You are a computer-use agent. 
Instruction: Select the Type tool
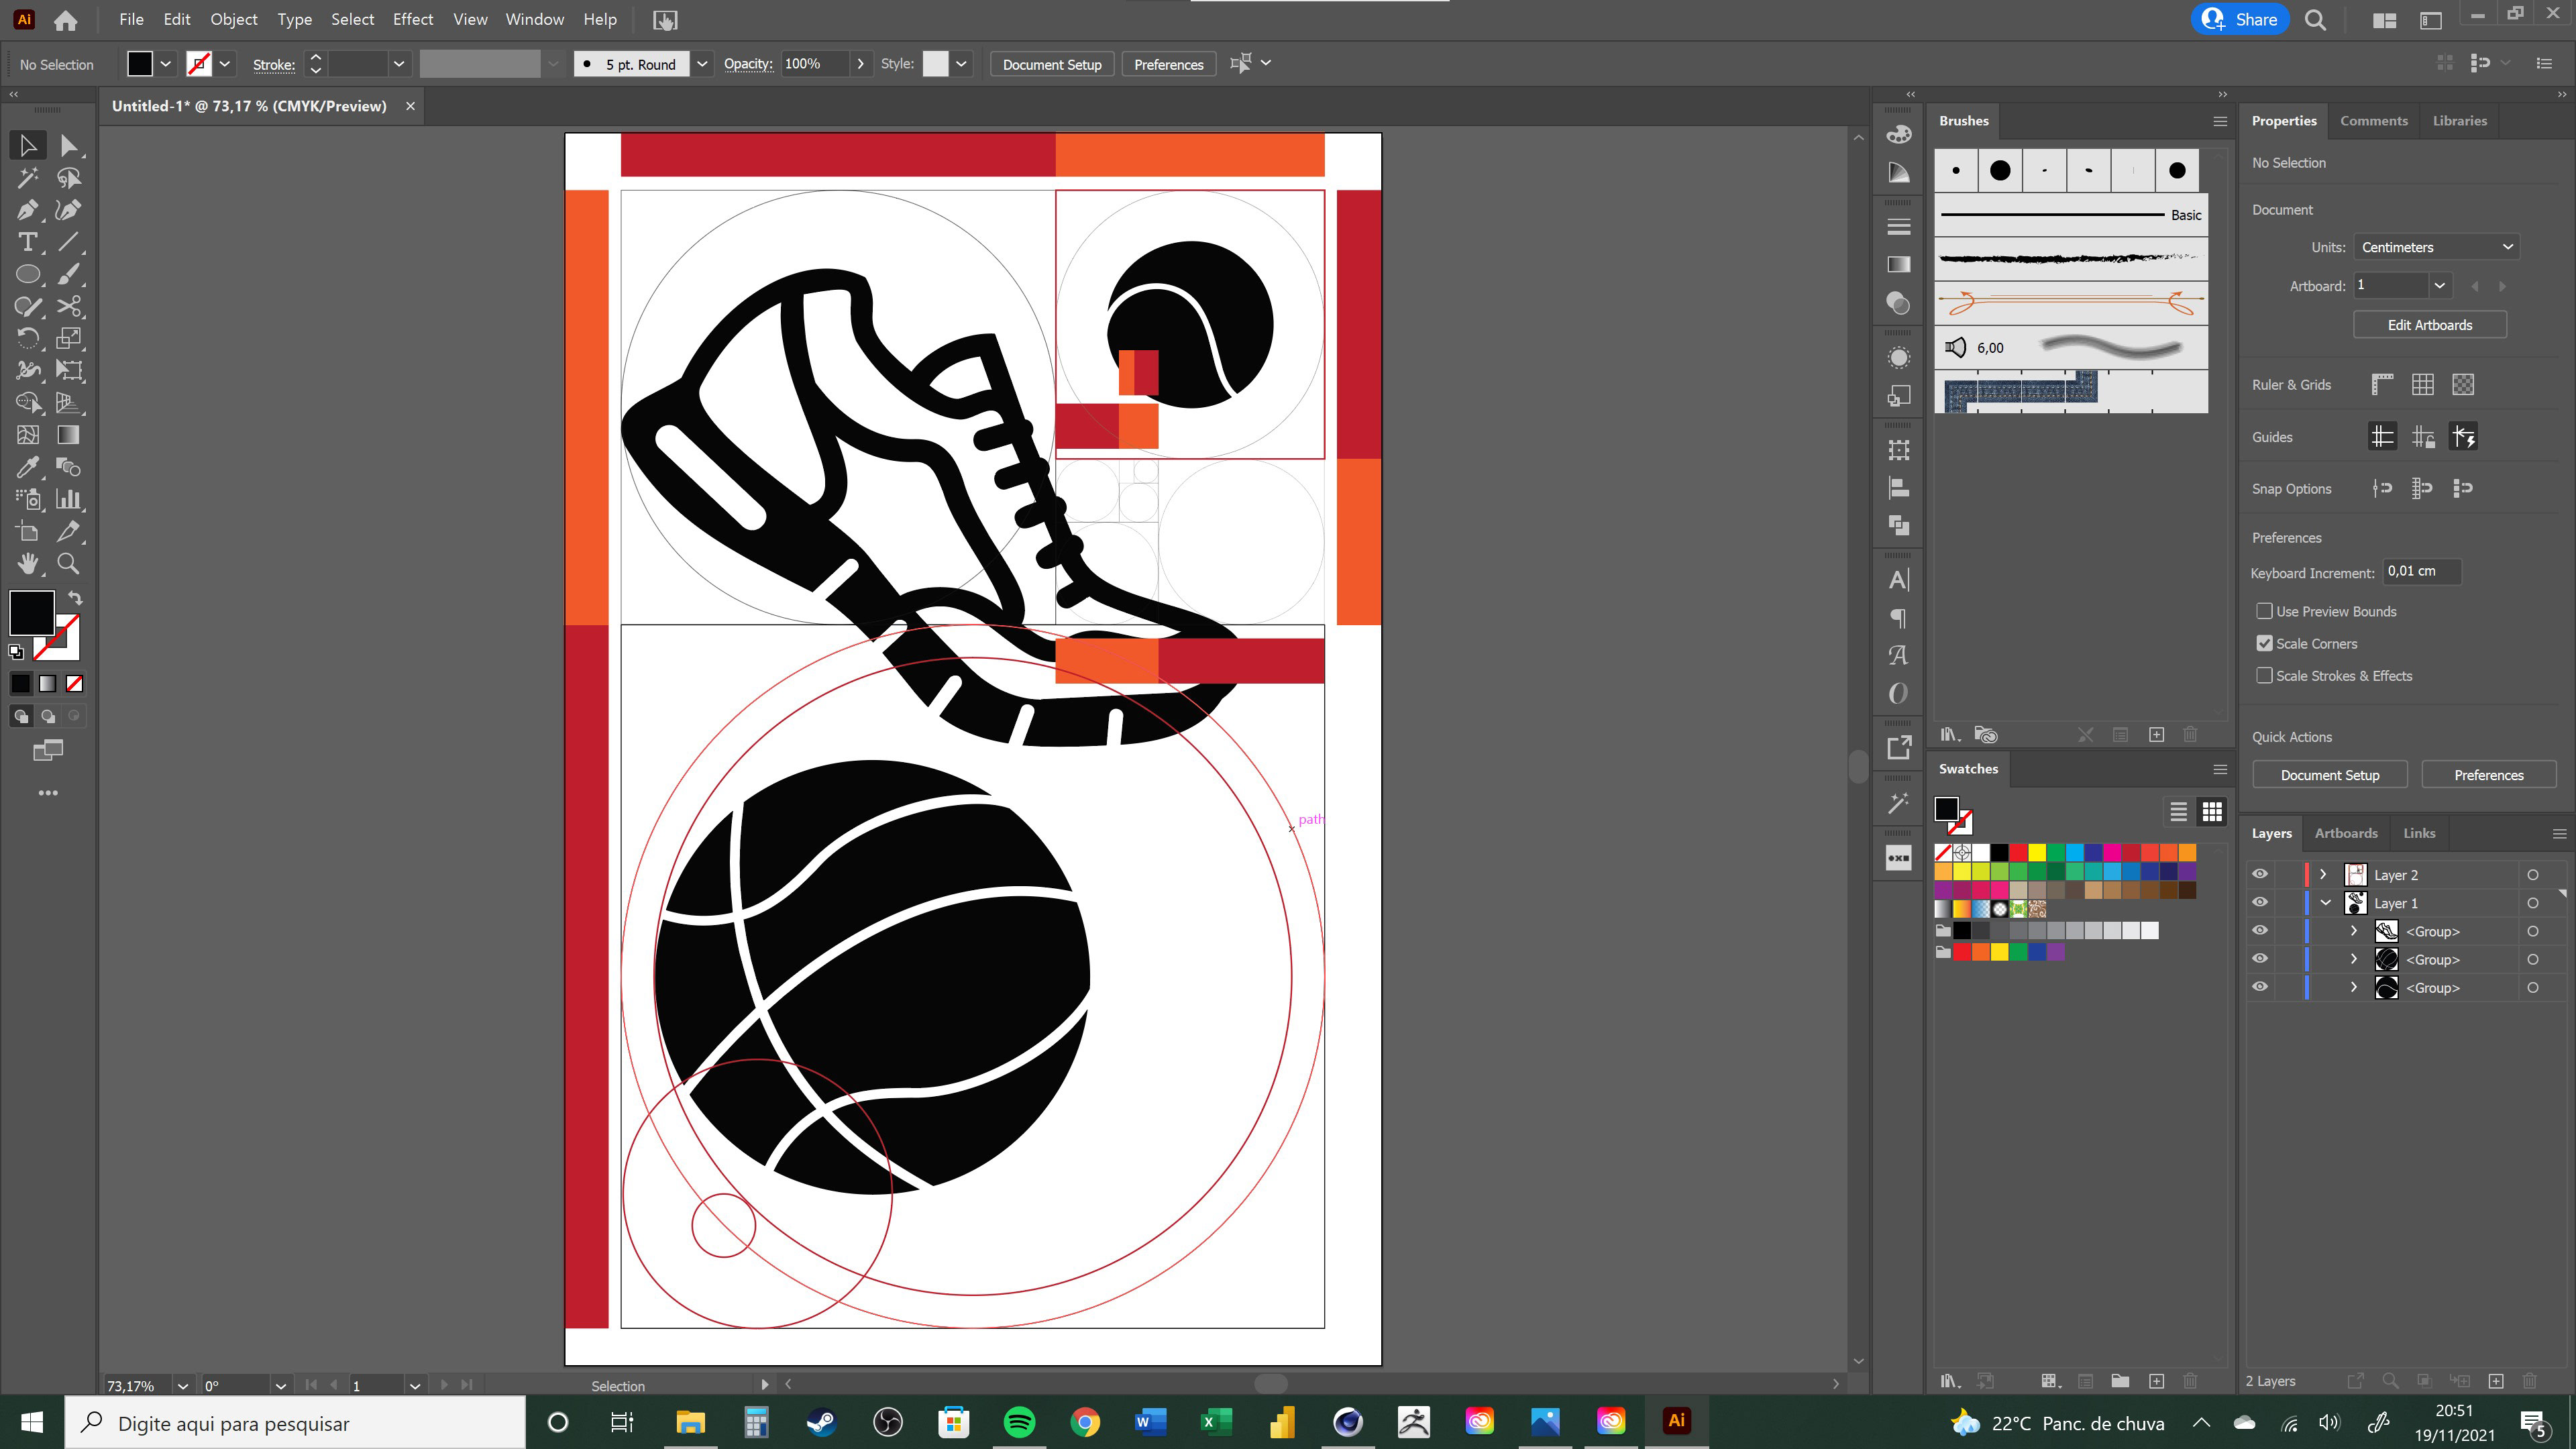pyautogui.click(x=27, y=242)
